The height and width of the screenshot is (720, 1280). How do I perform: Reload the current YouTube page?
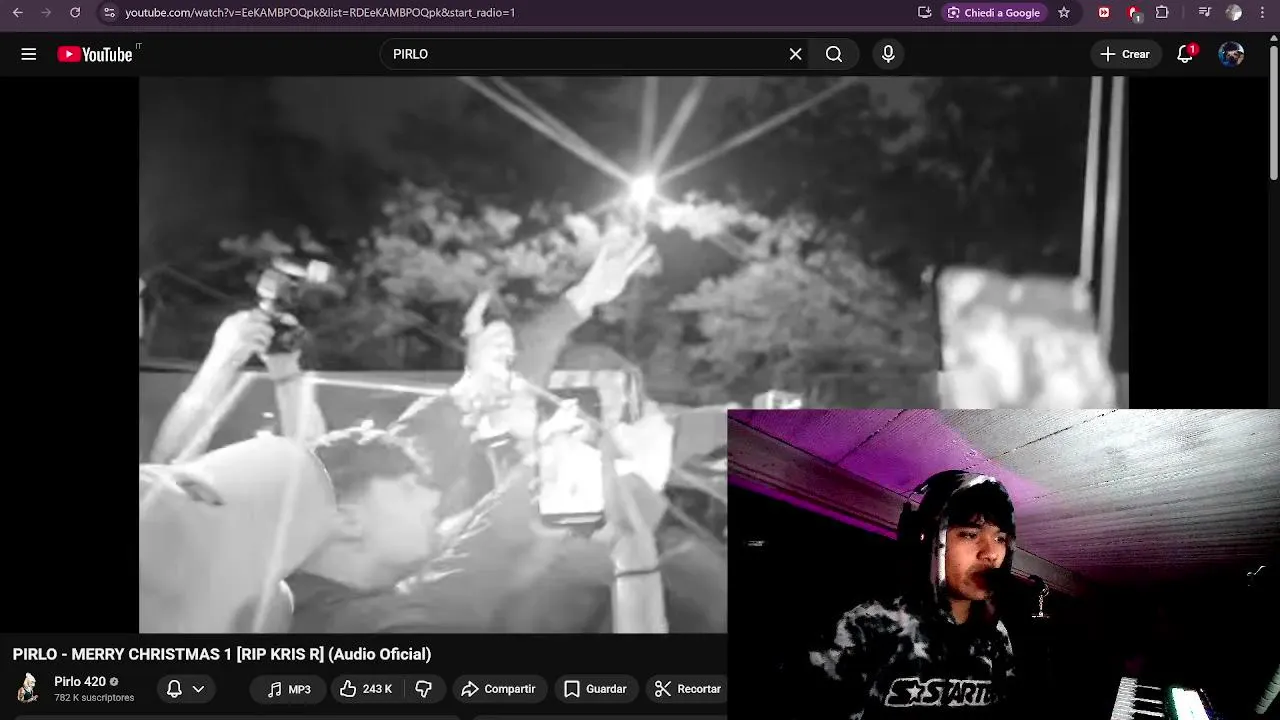click(x=75, y=12)
